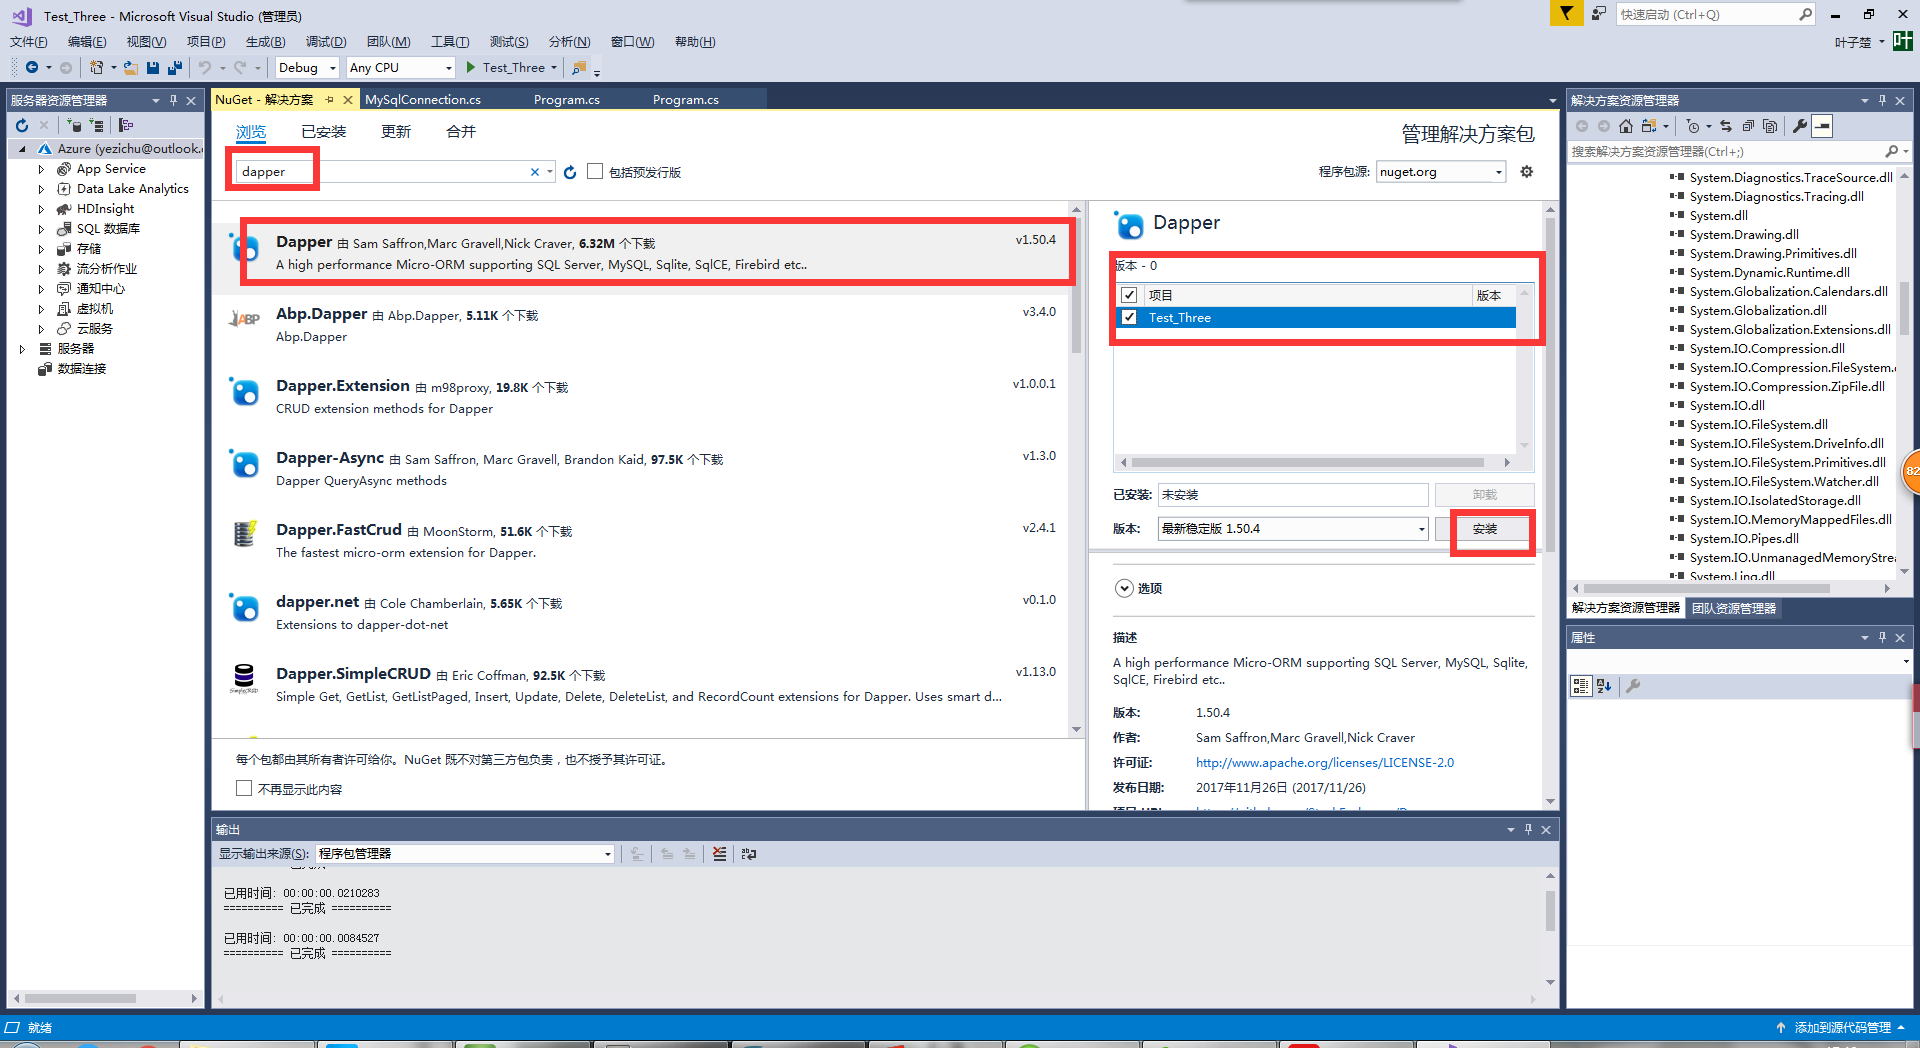Screen dimensions: 1920x1048
Task: Click the notifications flag icon in title bar
Action: pyautogui.click(x=1566, y=13)
